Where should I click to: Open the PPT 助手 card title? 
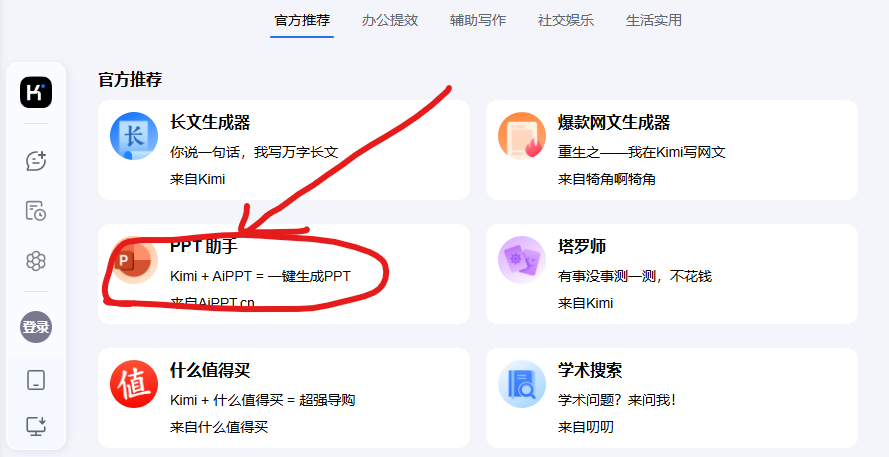[x=204, y=246]
